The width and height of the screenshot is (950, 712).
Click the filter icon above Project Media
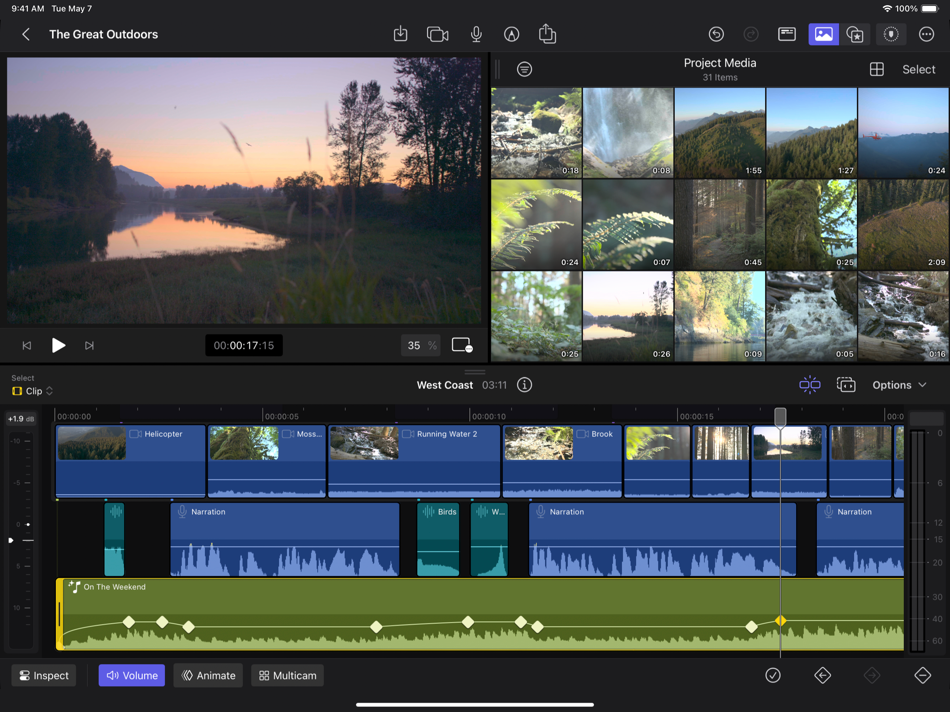pyautogui.click(x=525, y=69)
